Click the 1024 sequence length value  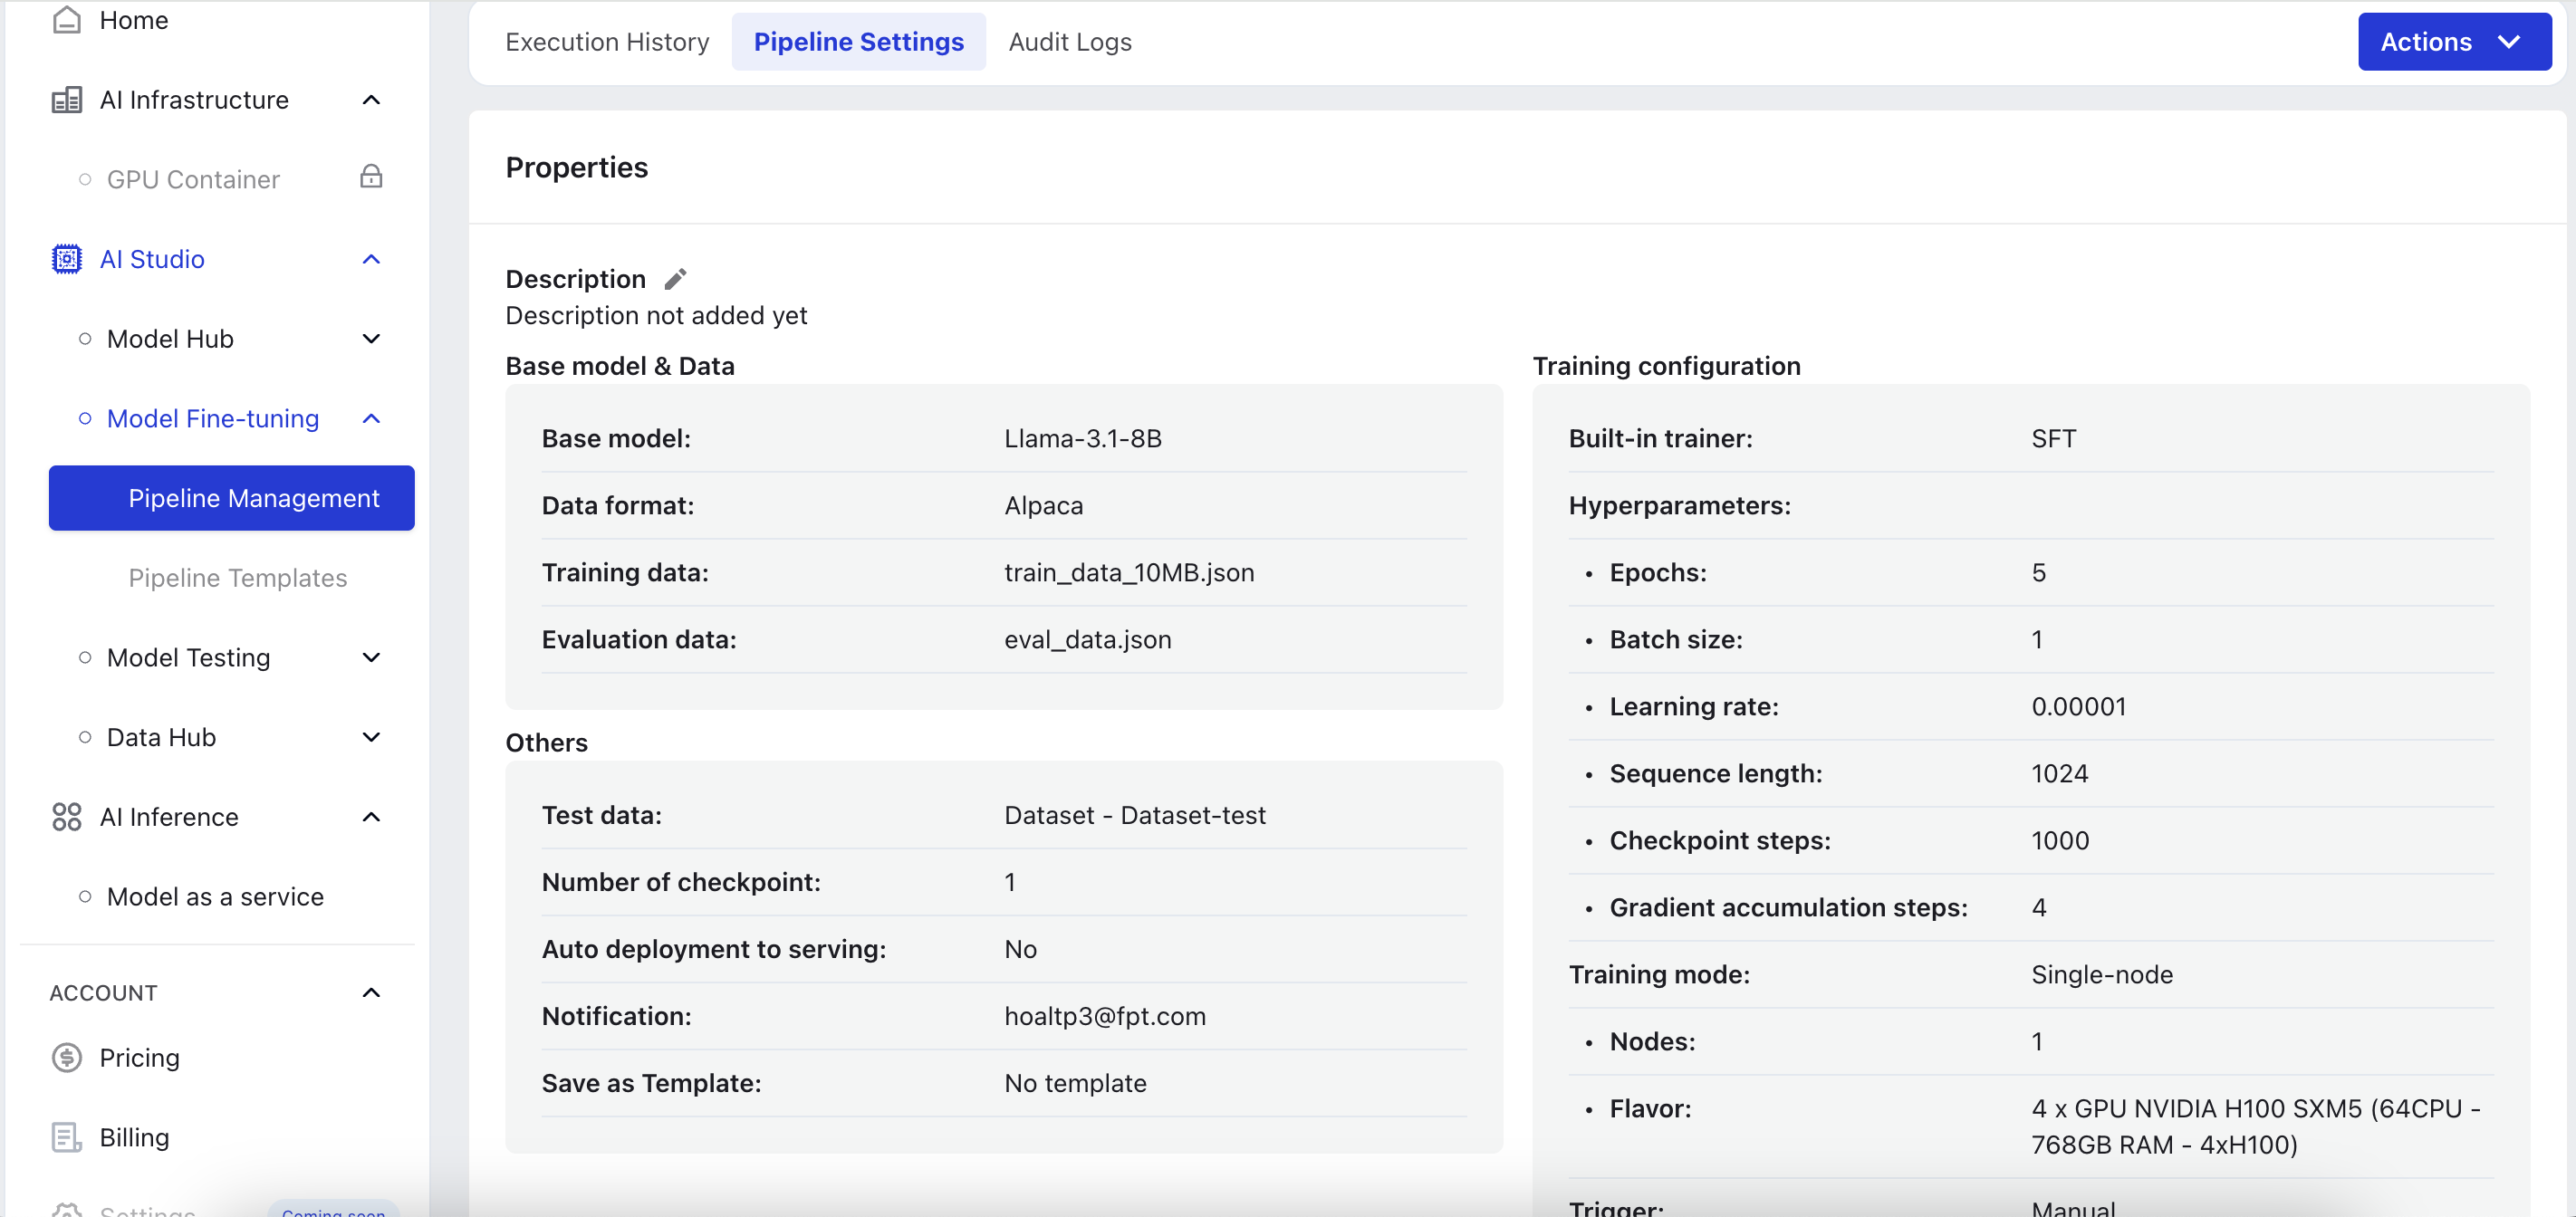coord(2060,774)
